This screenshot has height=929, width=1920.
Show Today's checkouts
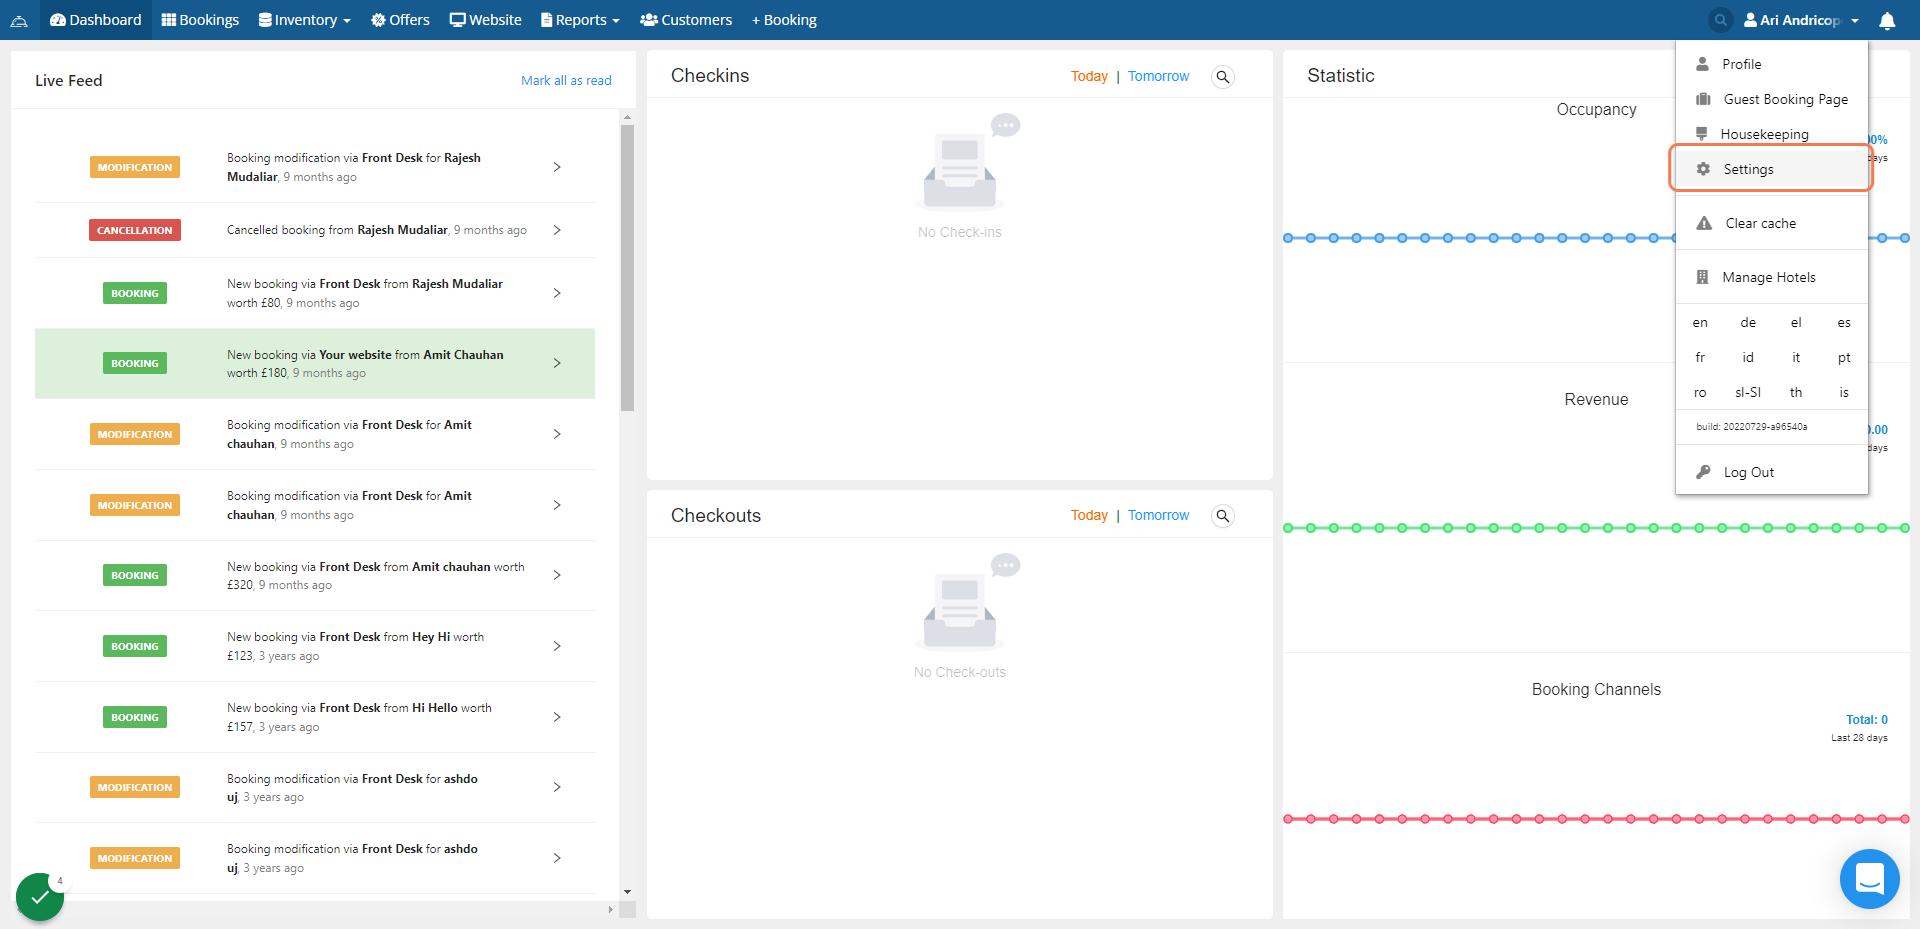[1089, 515]
